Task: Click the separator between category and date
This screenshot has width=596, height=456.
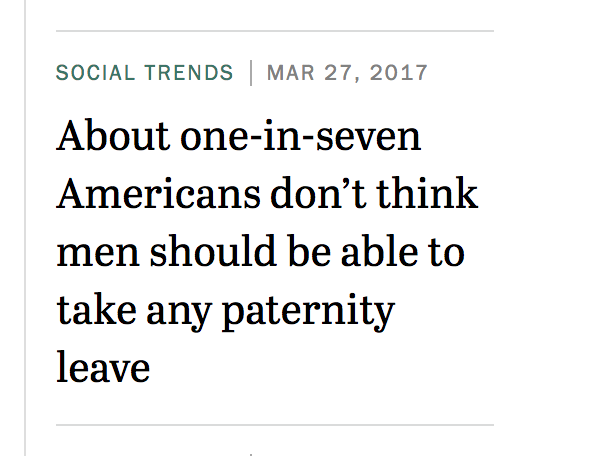Action: tap(251, 73)
